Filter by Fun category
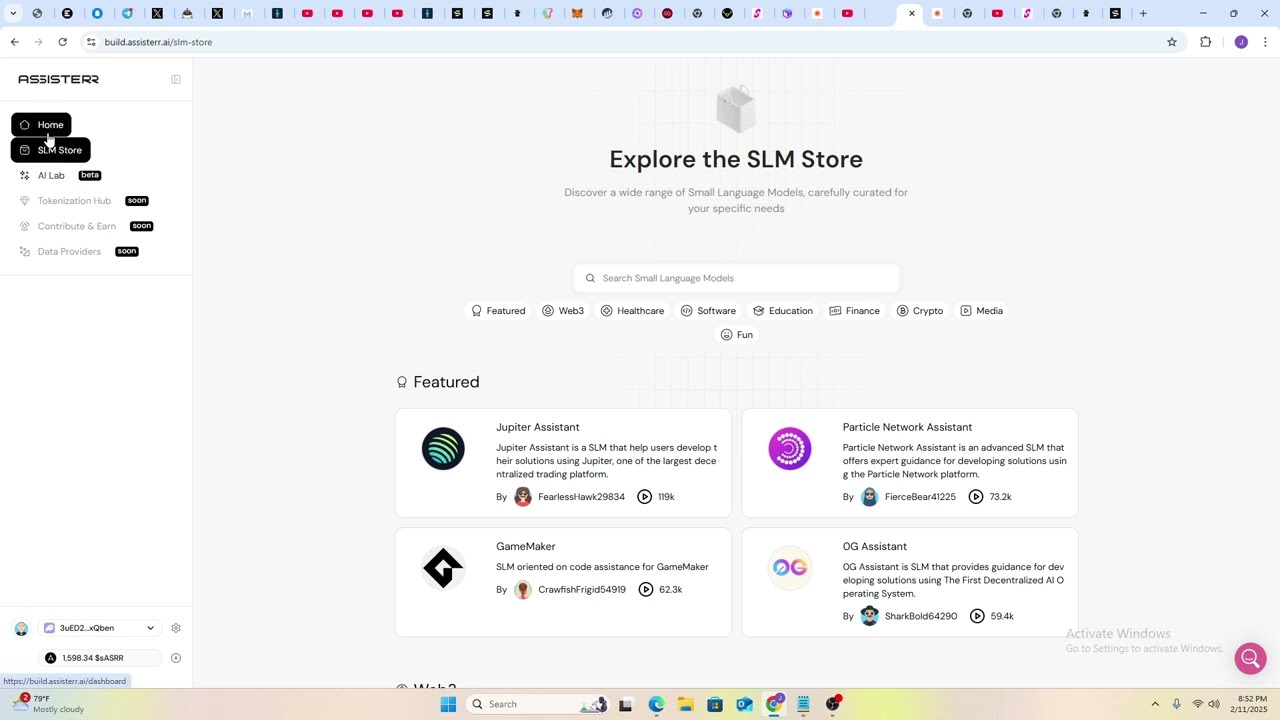Viewport: 1280px width, 720px height. pos(737,335)
